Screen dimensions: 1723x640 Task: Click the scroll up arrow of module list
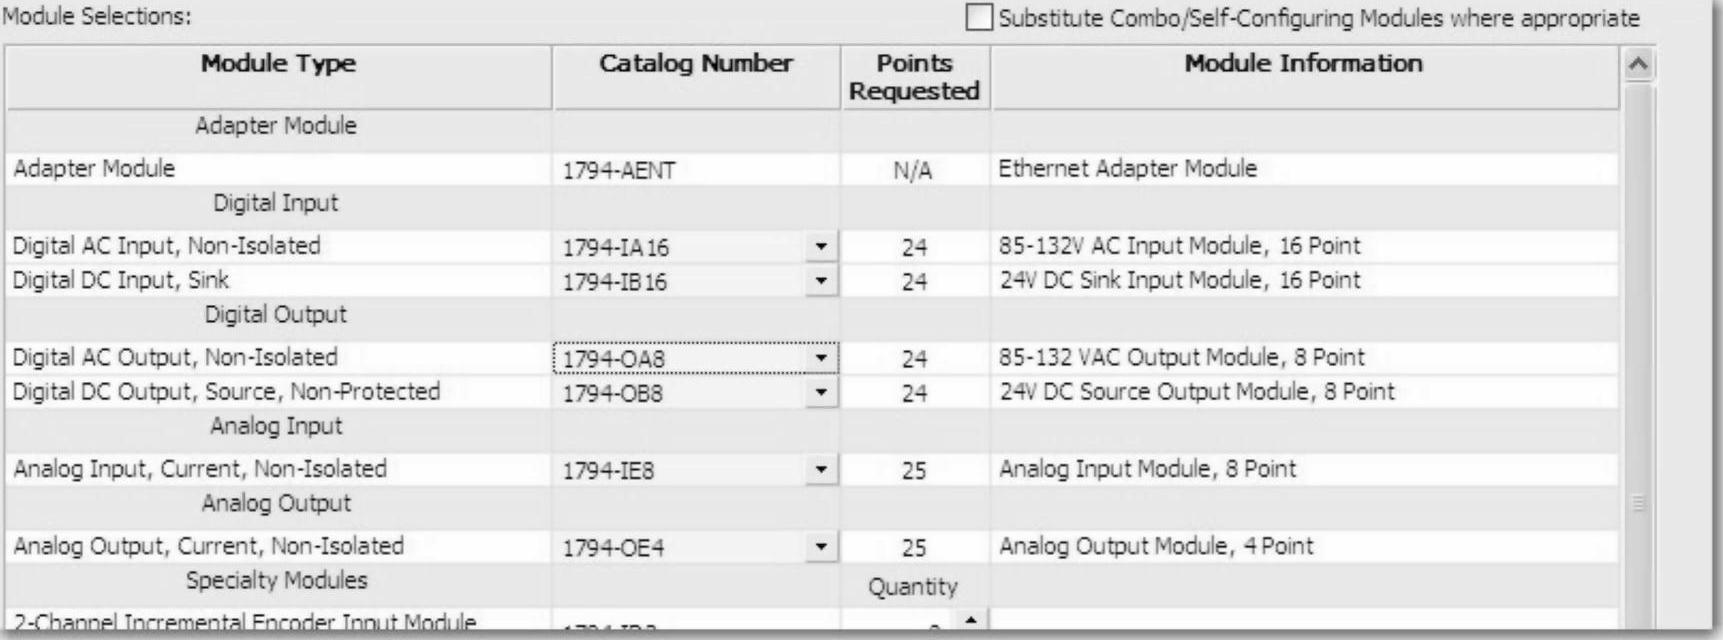click(x=1638, y=66)
